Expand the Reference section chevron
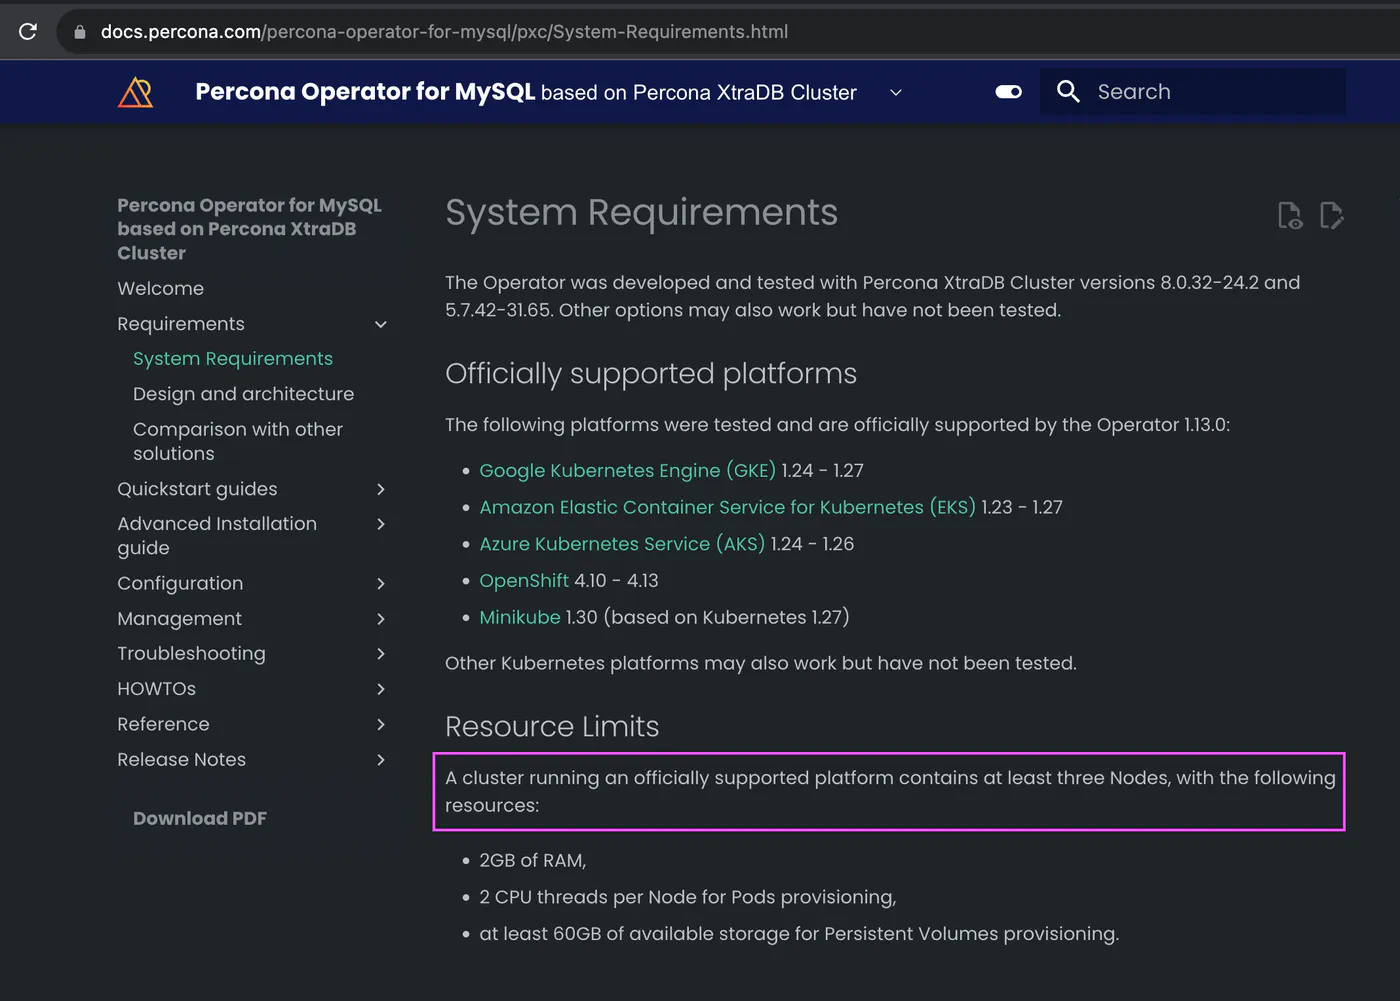This screenshot has width=1400, height=1001. 380,724
